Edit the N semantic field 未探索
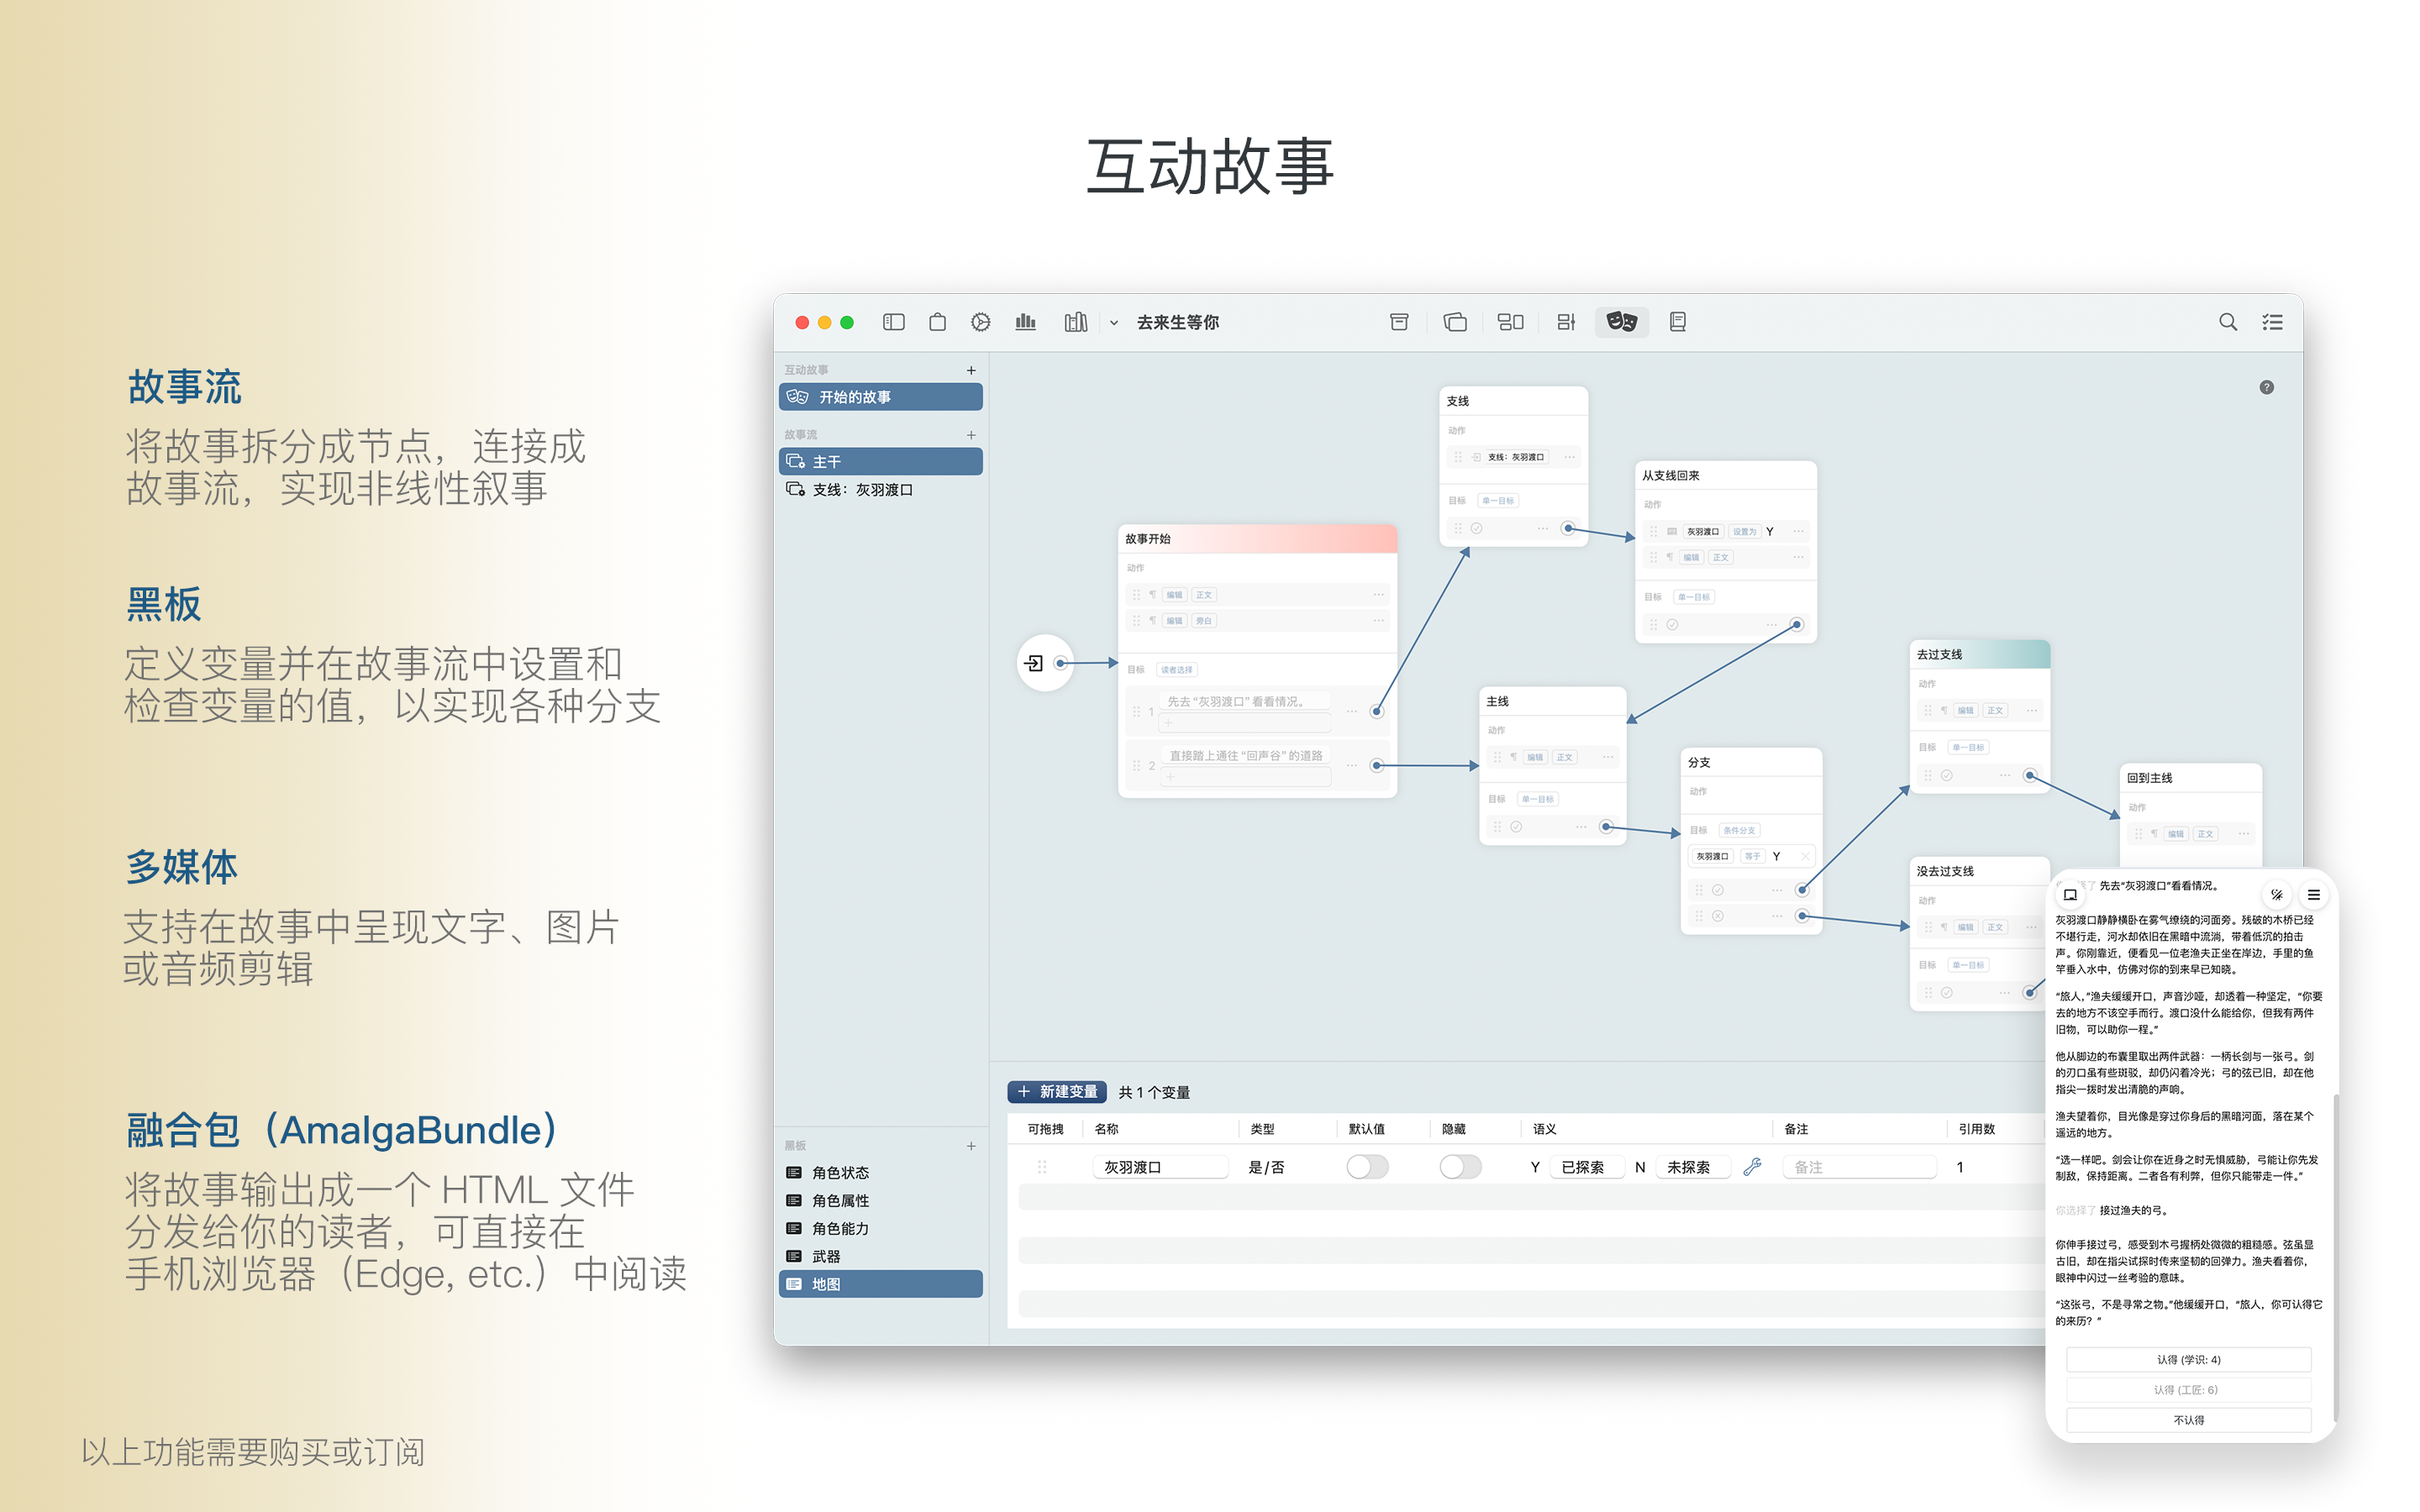Screen dimensions: 2420x1512 pyautogui.click(x=1693, y=1167)
